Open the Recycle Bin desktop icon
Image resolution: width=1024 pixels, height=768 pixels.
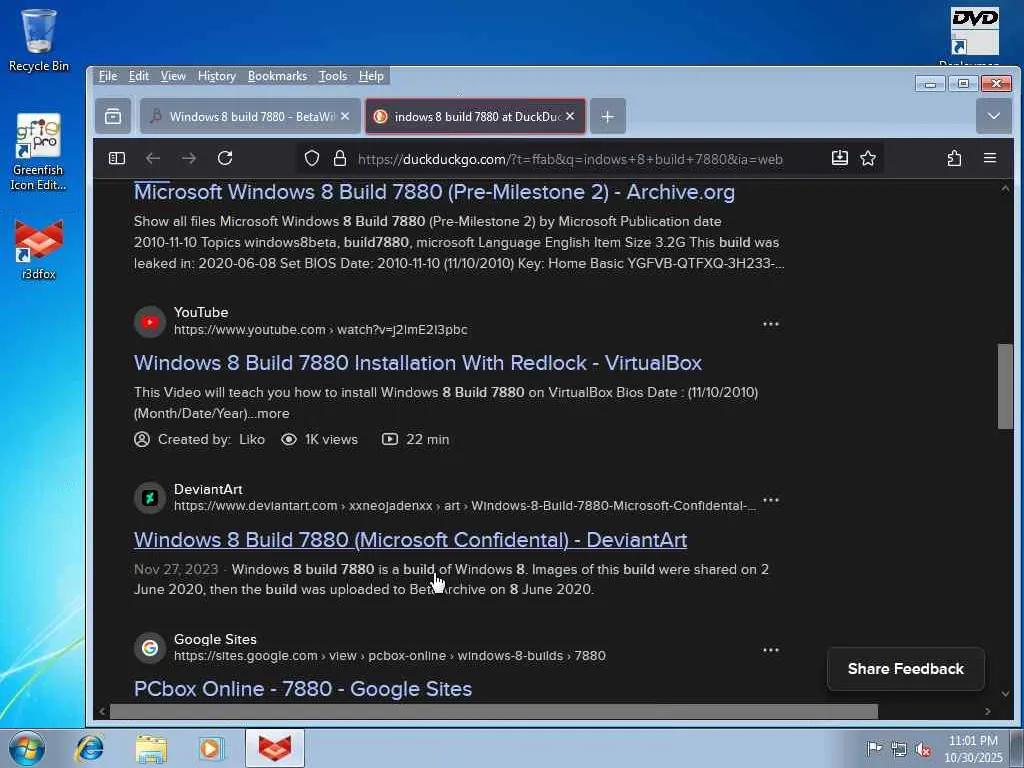click(39, 39)
